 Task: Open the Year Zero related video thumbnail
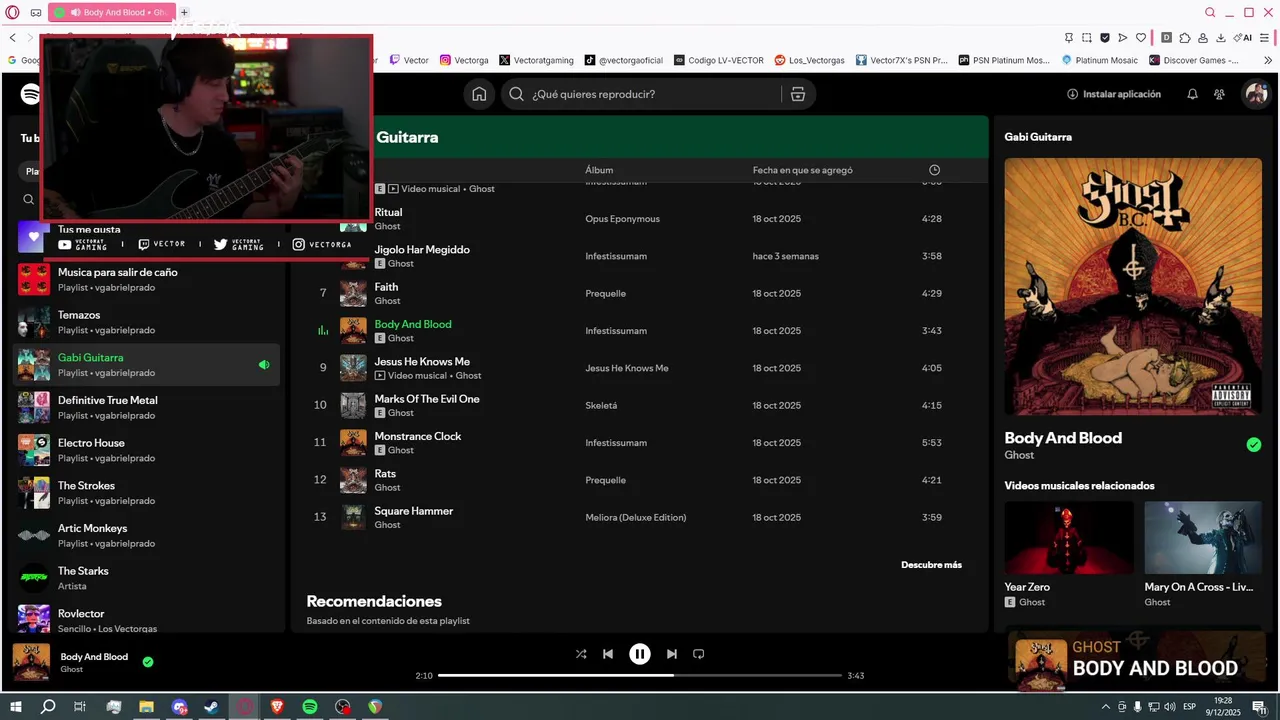(1069, 537)
